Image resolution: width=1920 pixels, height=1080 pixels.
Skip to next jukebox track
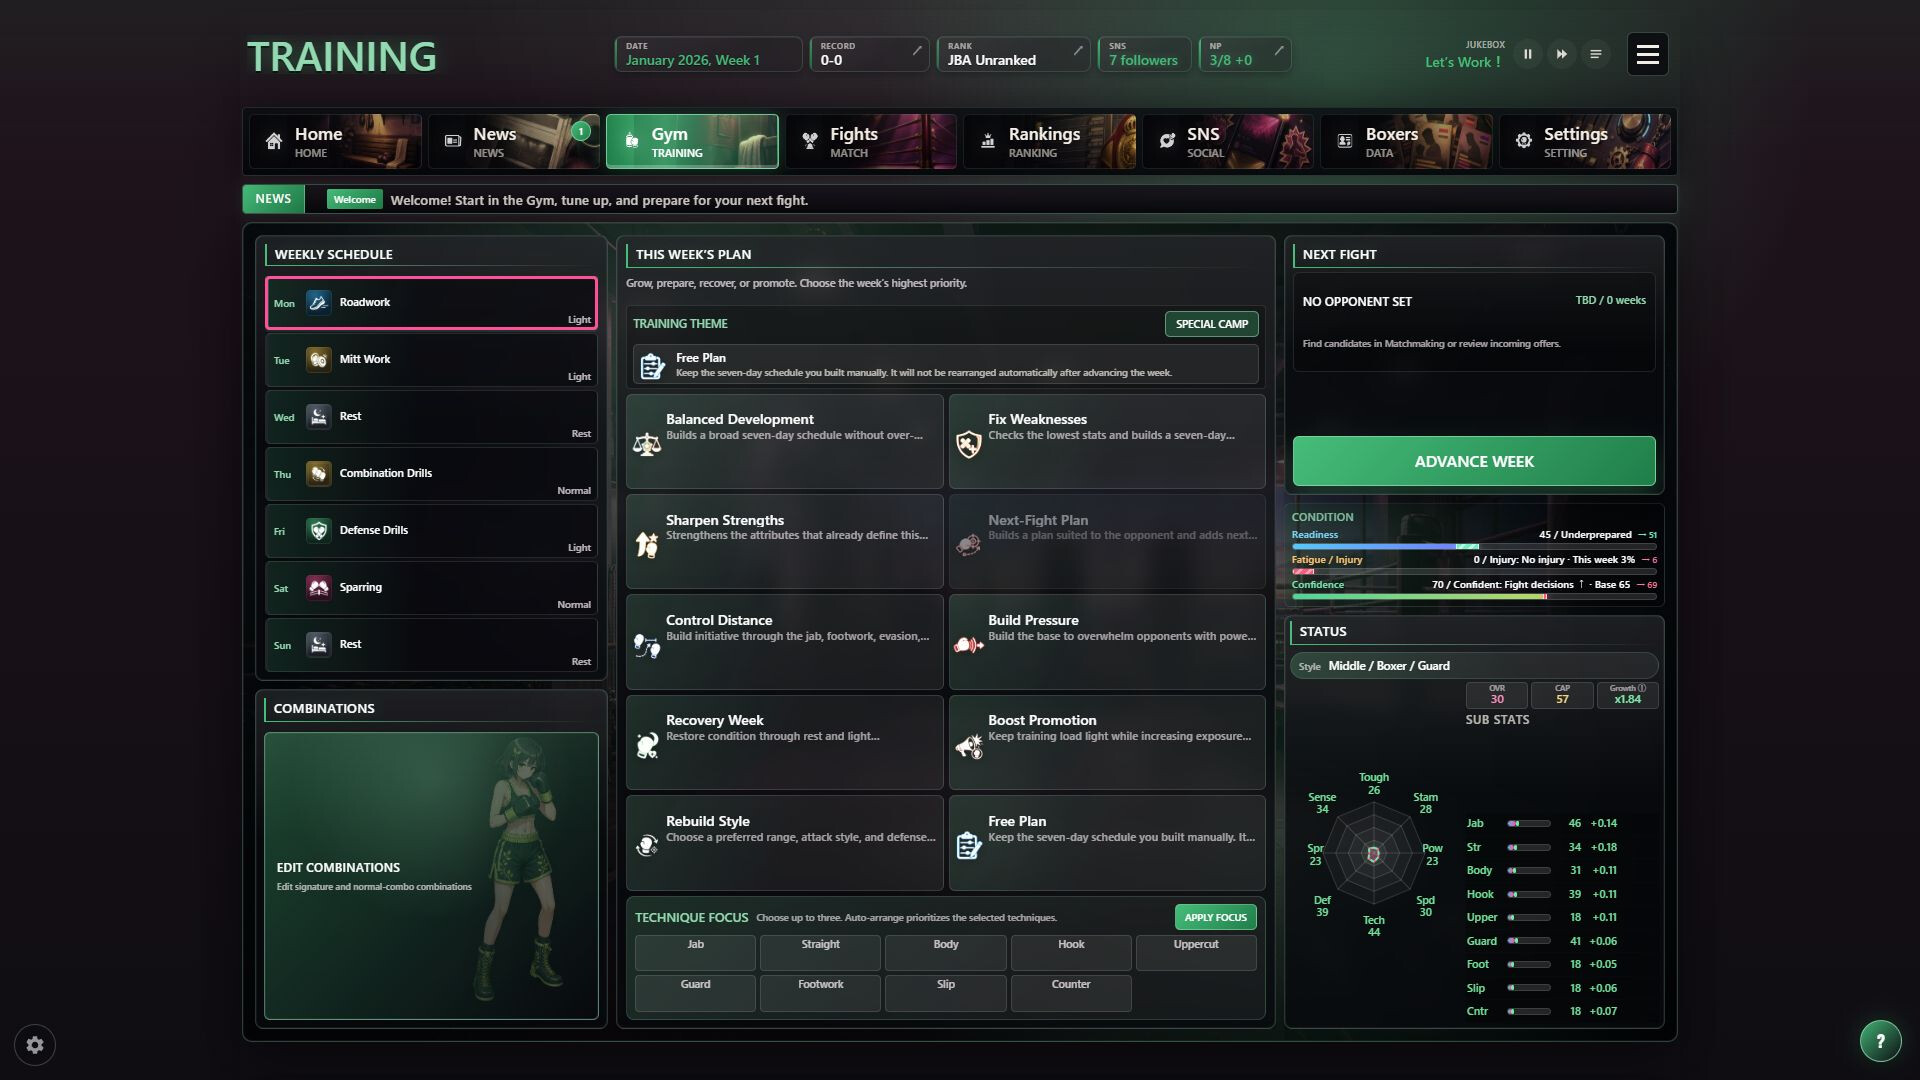pos(1561,54)
